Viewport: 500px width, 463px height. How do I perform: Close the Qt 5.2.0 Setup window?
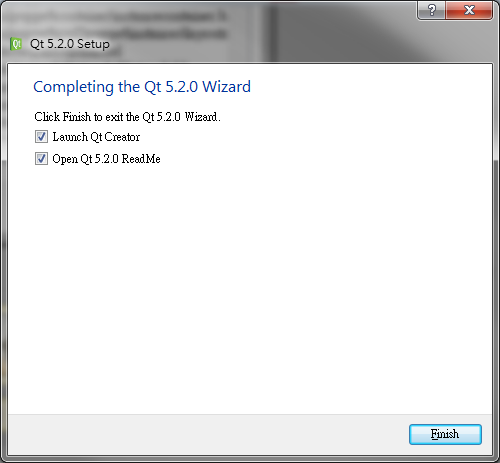coord(469,10)
